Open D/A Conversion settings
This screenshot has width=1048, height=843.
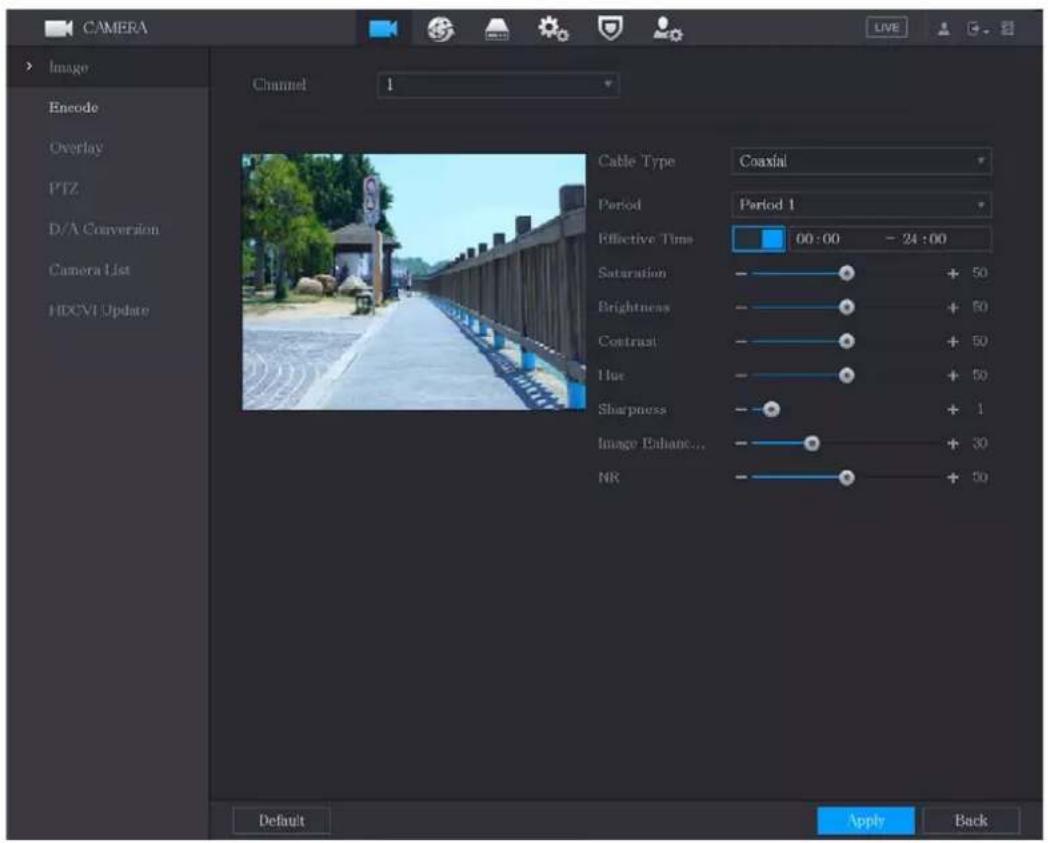104,229
